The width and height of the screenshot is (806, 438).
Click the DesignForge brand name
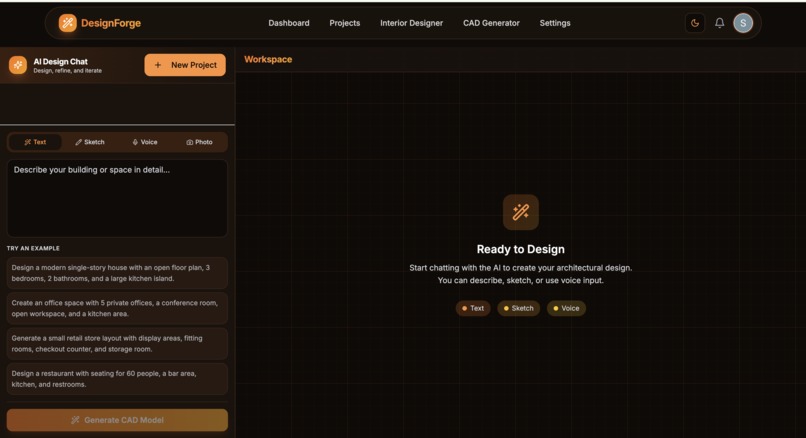(111, 23)
